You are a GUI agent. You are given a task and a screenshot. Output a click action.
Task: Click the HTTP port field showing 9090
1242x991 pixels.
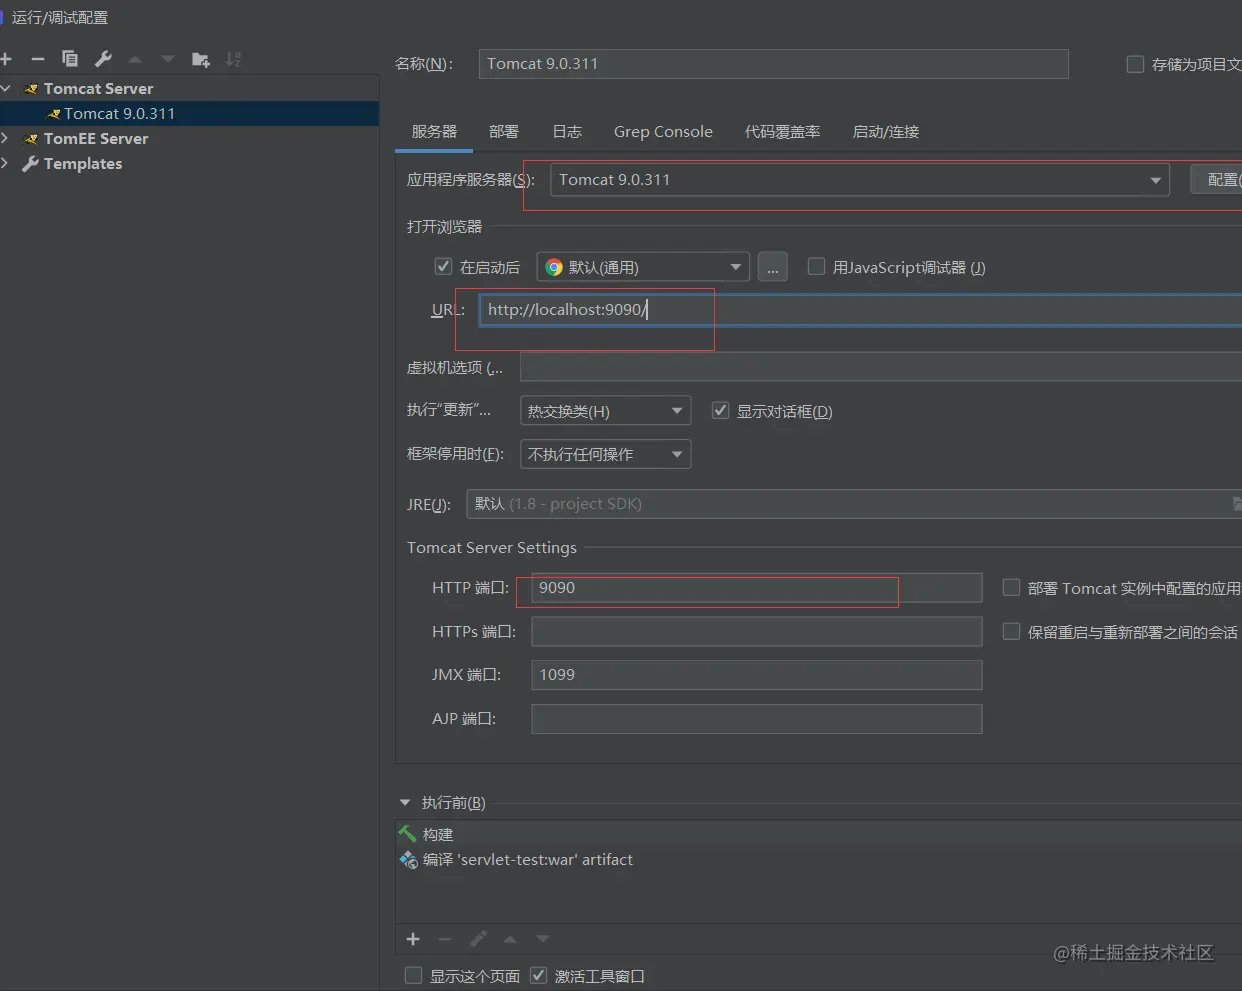tap(757, 588)
